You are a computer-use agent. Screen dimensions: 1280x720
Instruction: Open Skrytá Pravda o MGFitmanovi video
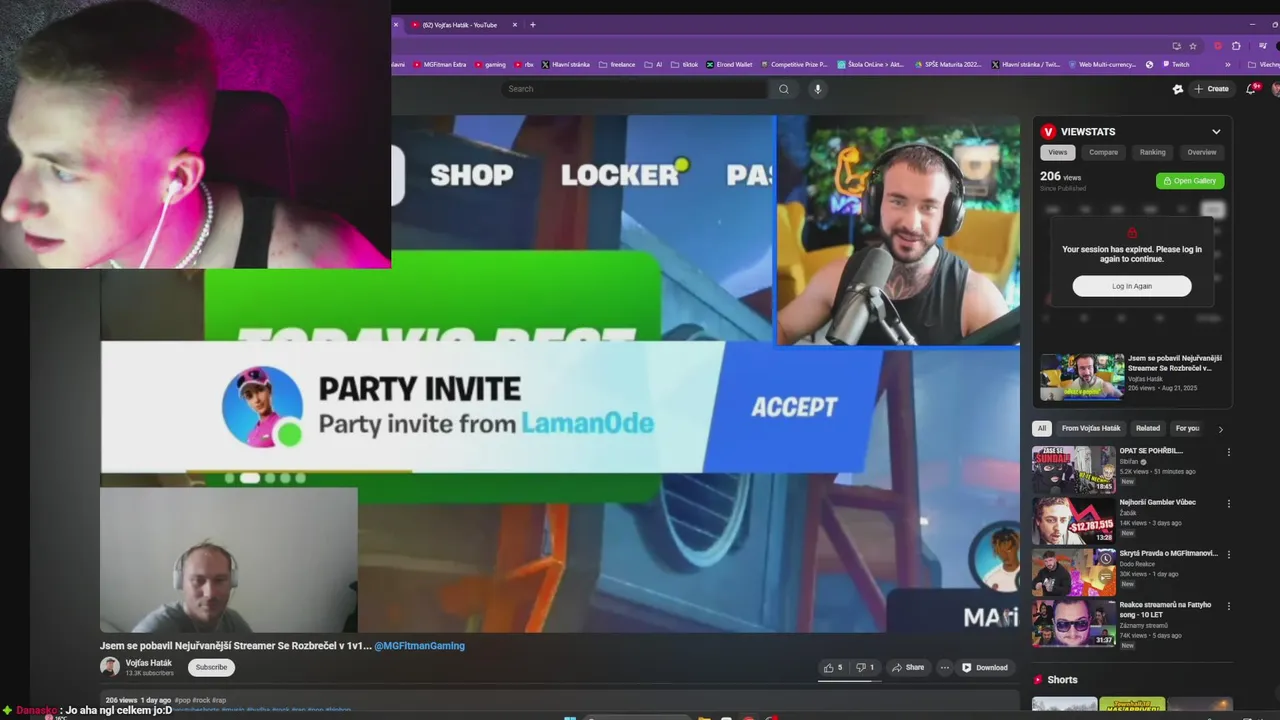coord(1074,572)
